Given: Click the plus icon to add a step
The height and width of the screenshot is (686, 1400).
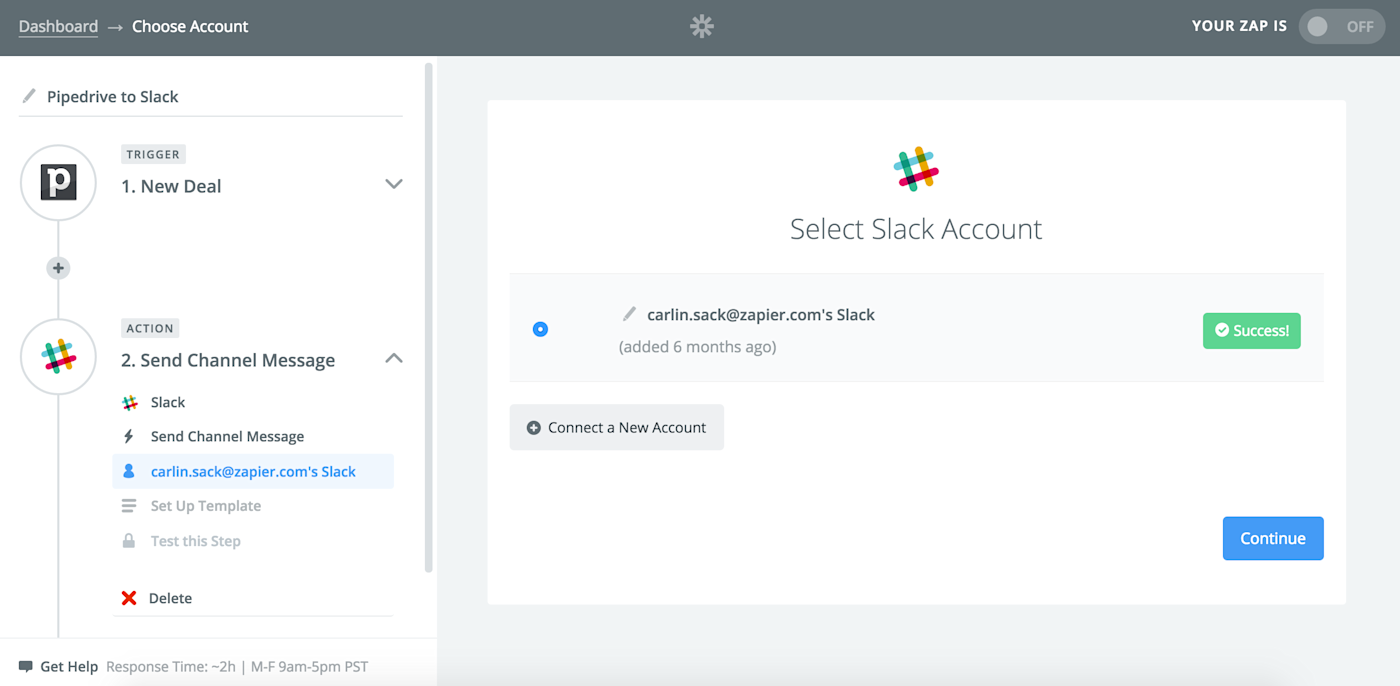Looking at the screenshot, I should pos(59,268).
